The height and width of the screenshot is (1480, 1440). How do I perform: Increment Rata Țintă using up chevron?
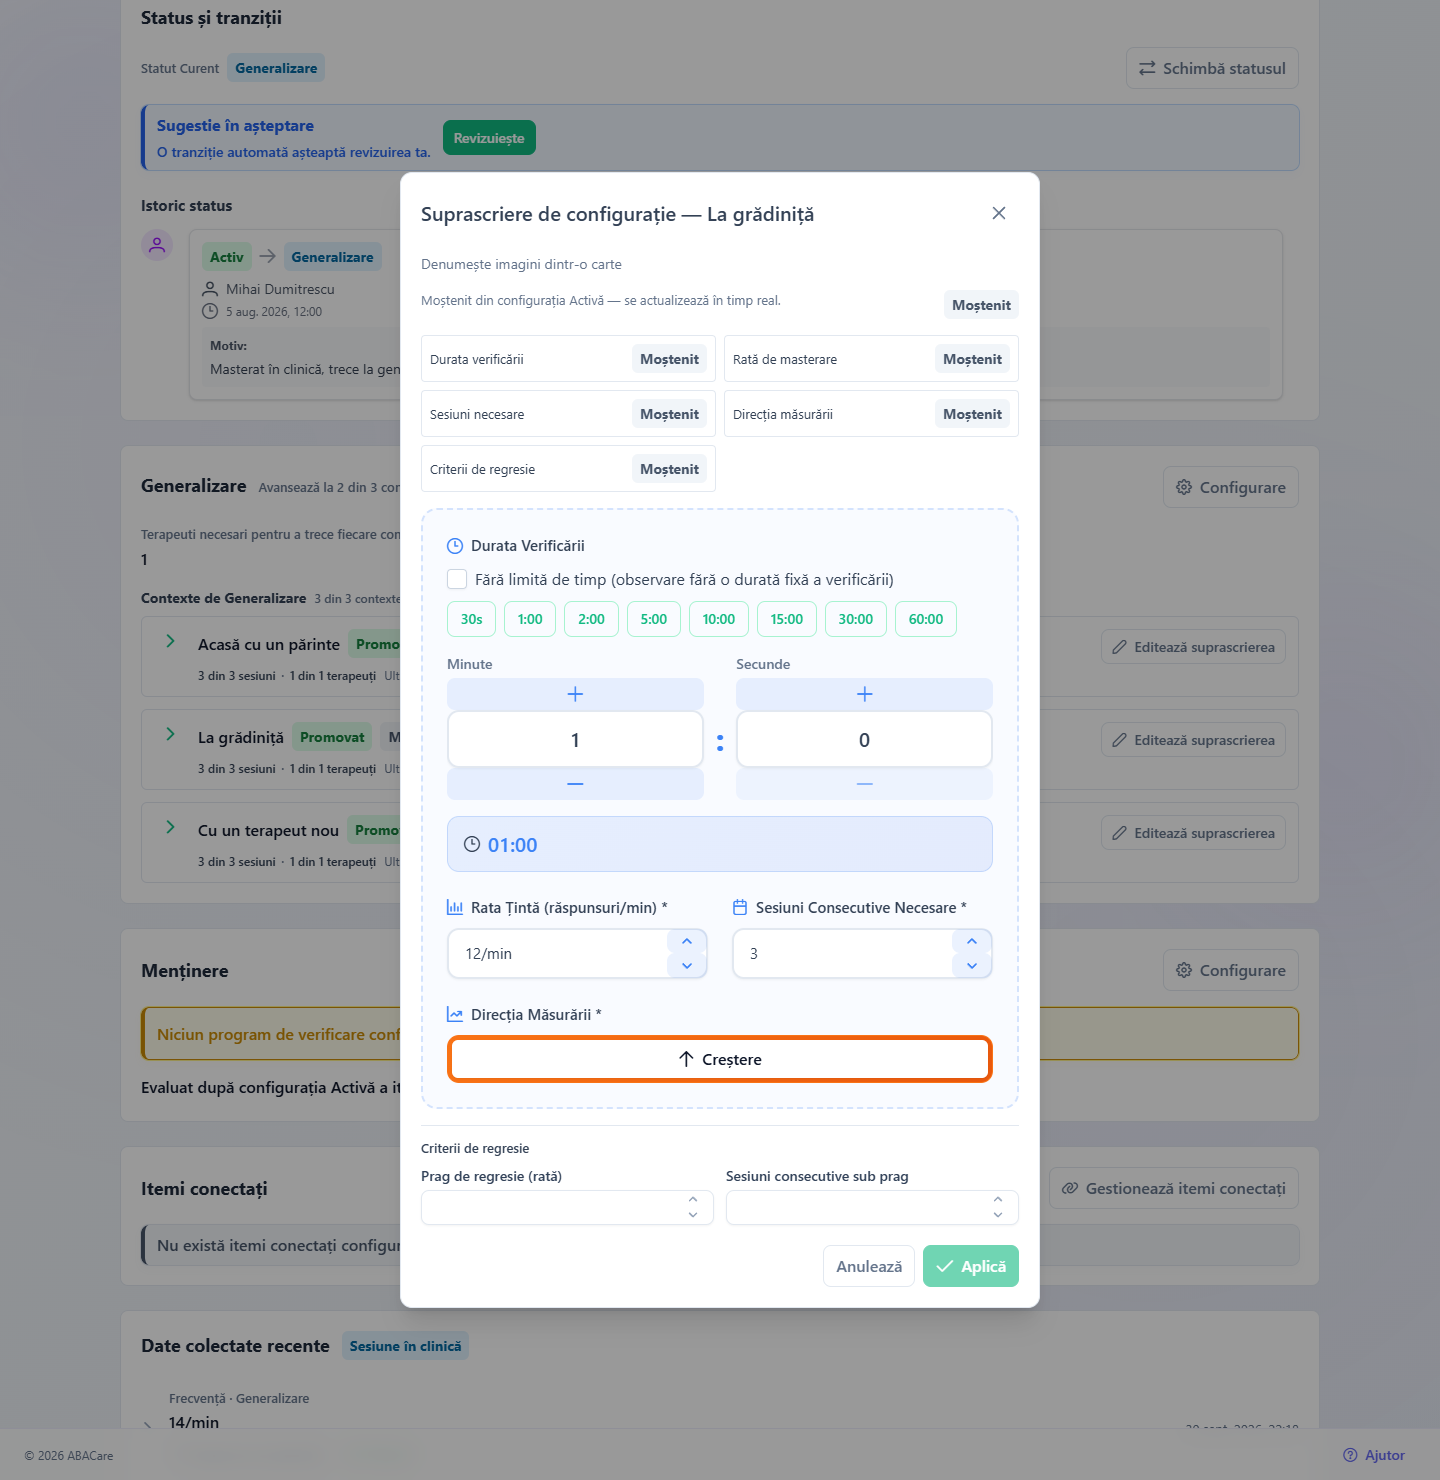[x=687, y=941]
